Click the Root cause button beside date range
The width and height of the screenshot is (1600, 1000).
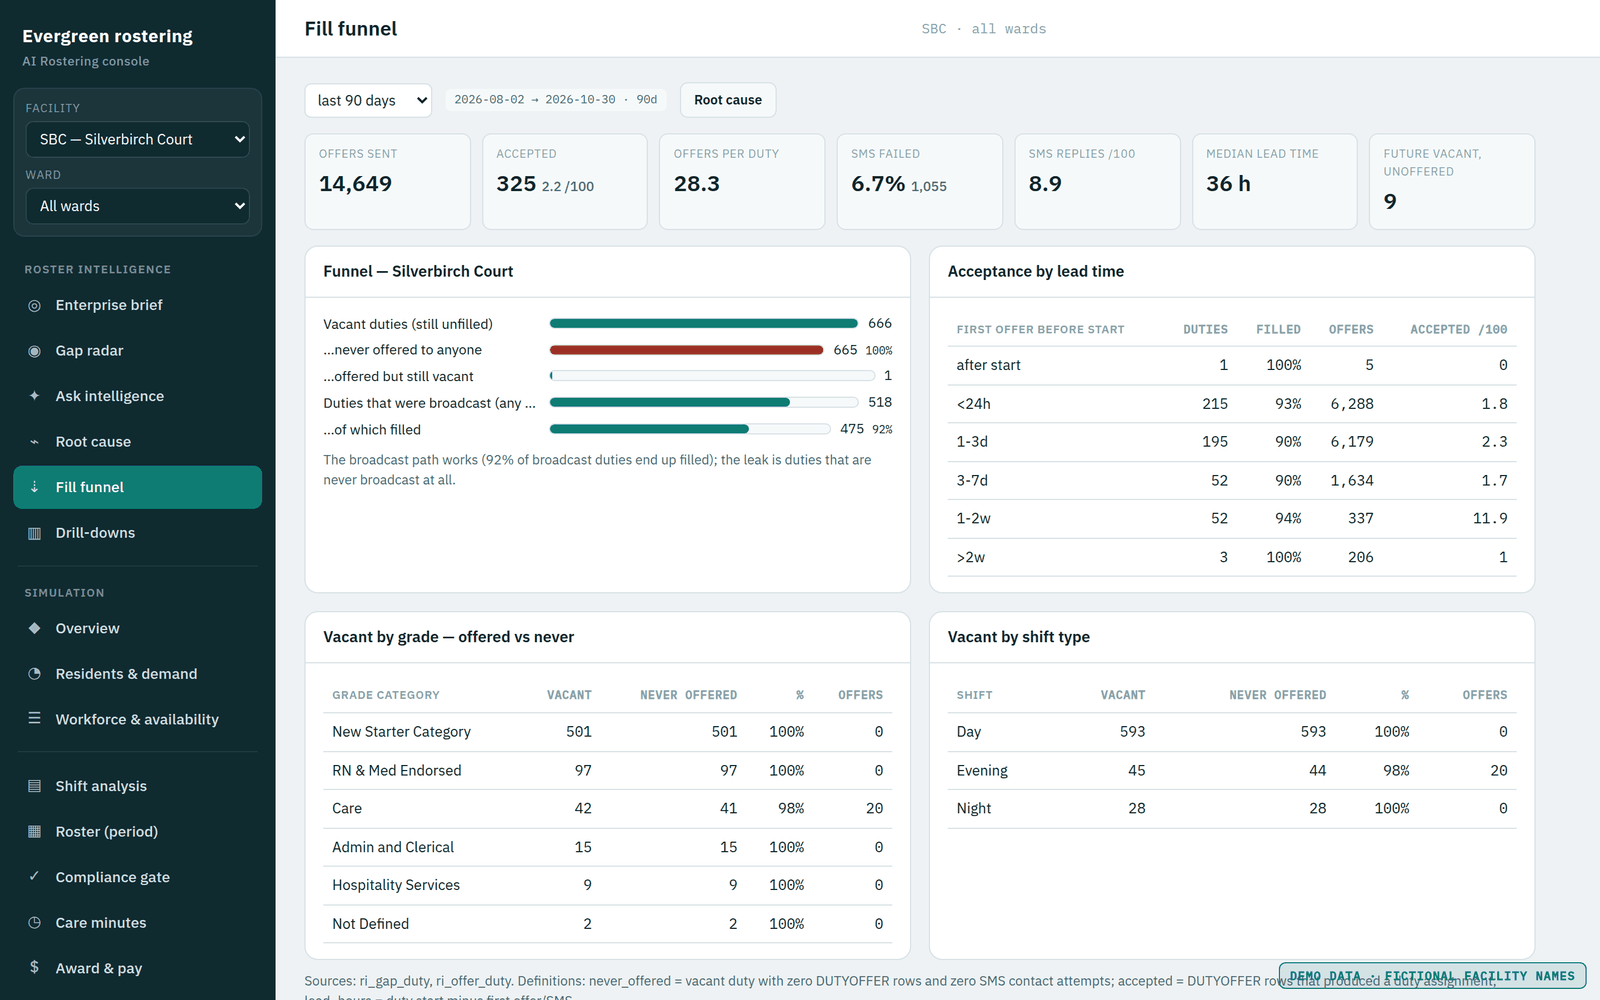(x=728, y=100)
